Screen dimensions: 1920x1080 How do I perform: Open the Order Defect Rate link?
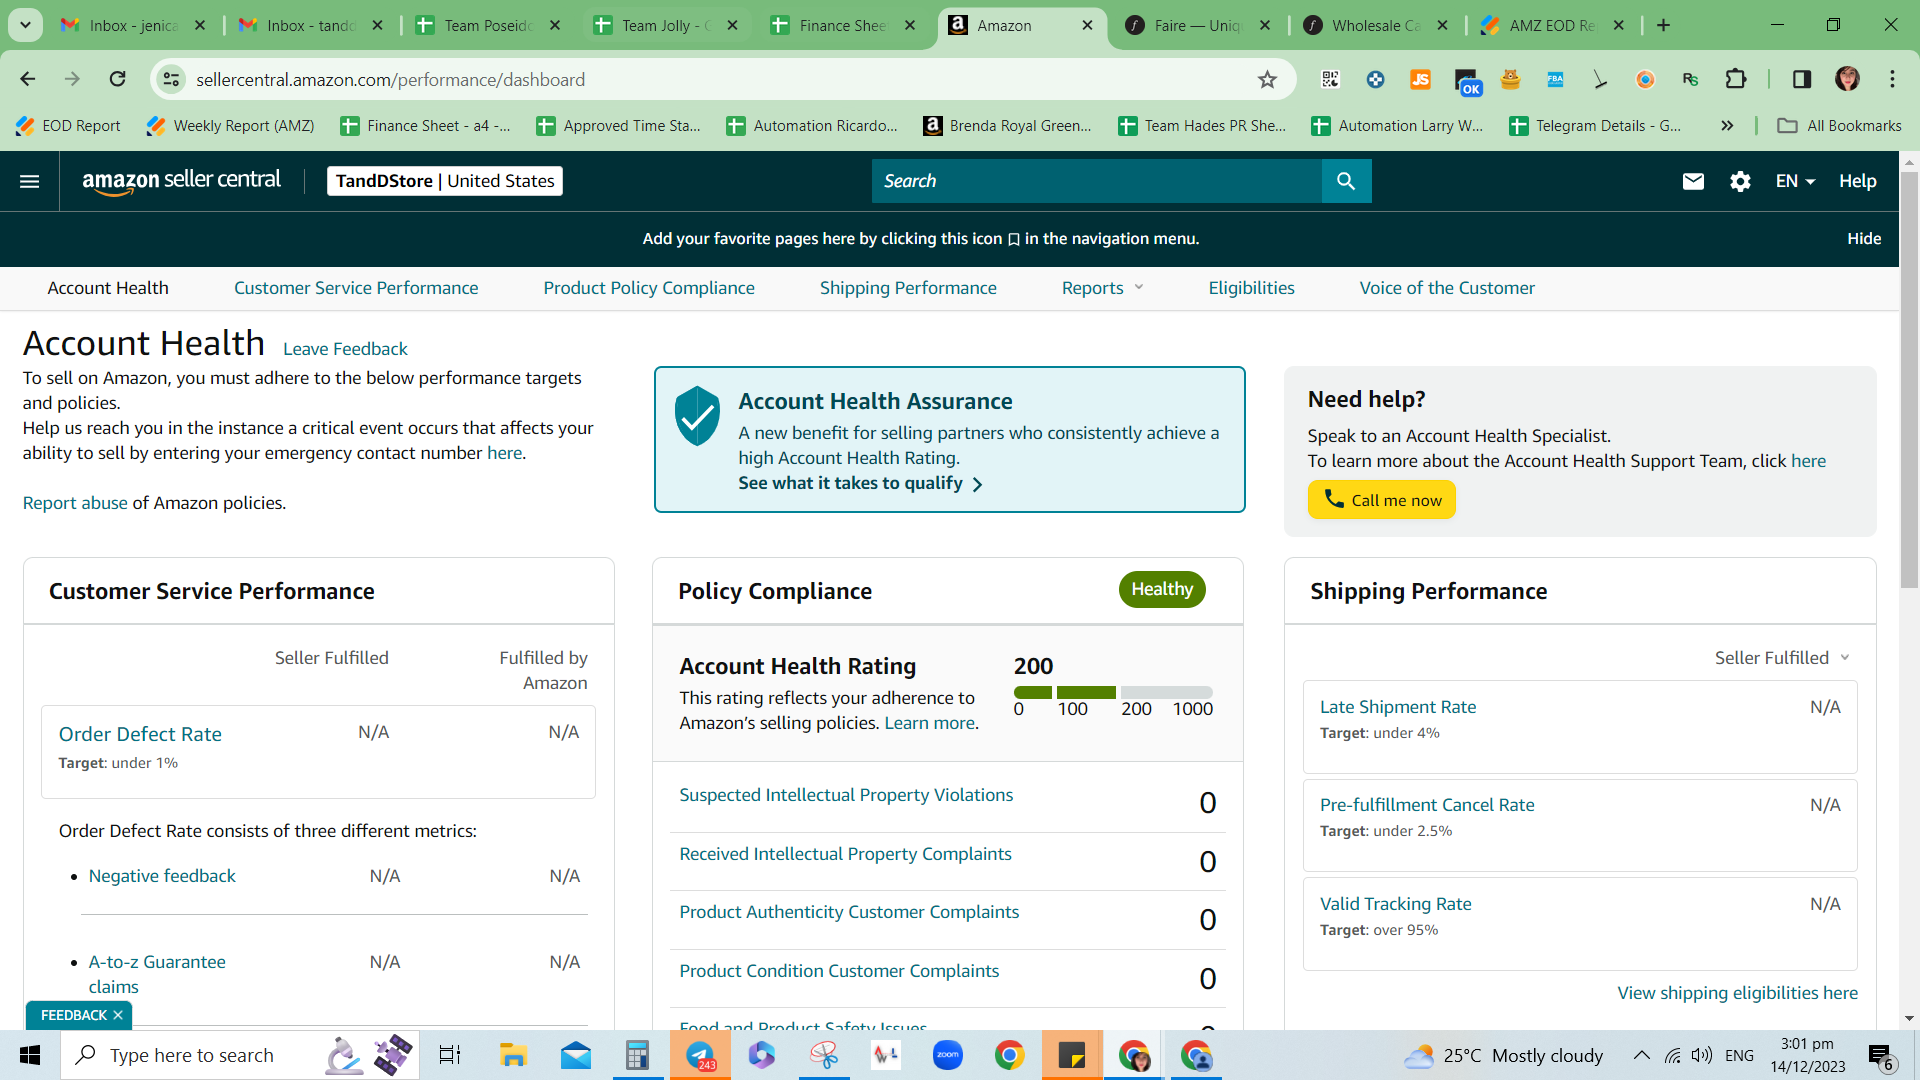click(140, 734)
